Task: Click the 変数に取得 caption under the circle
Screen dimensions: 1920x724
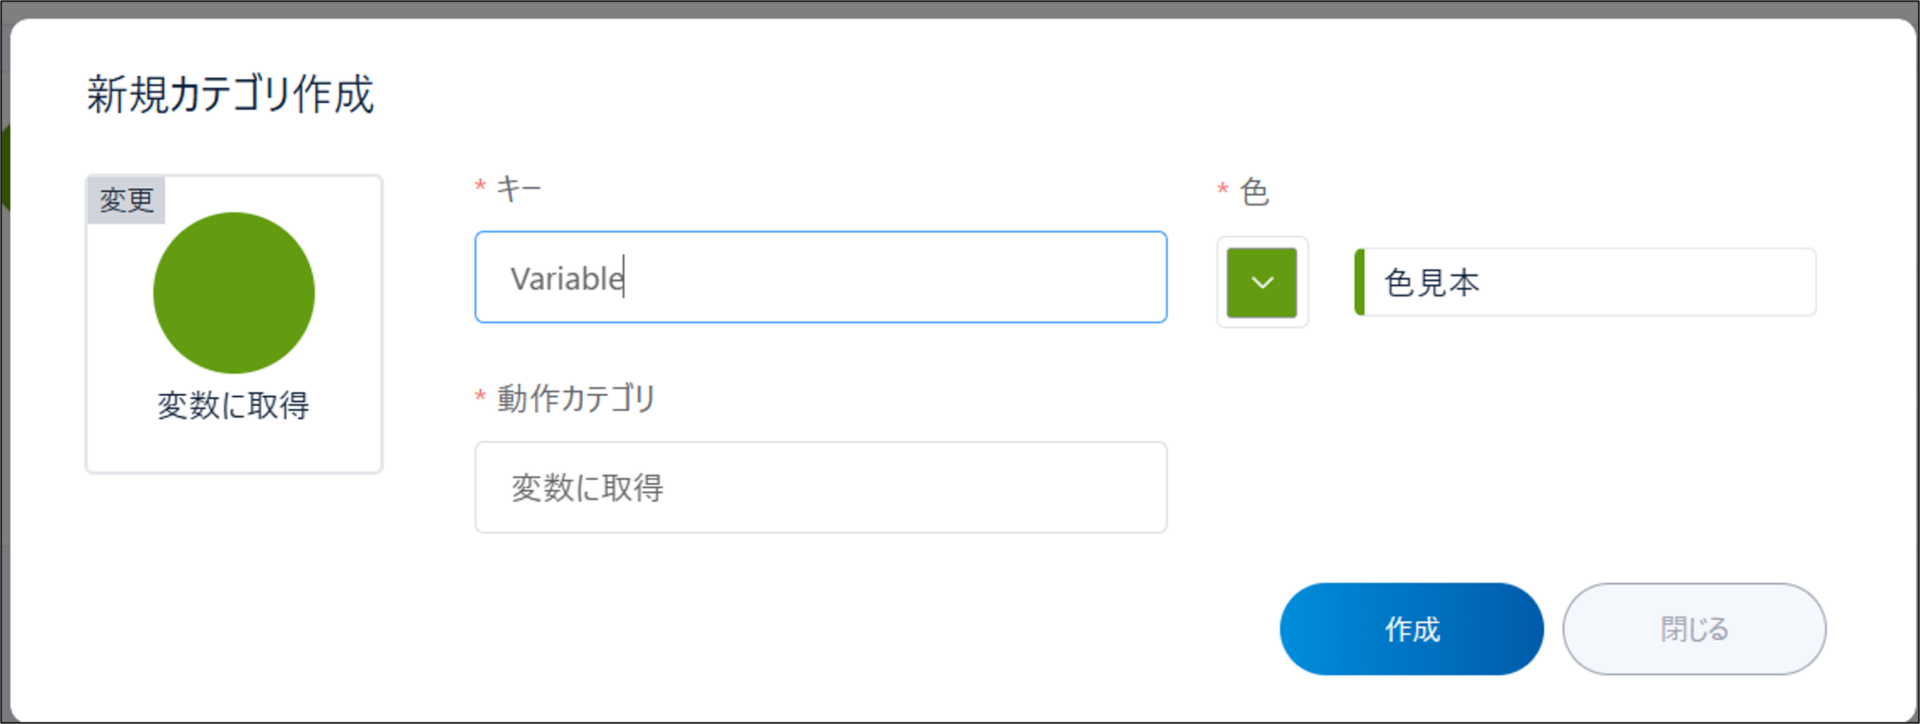Action: pyautogui.click(x=233, y=405)
